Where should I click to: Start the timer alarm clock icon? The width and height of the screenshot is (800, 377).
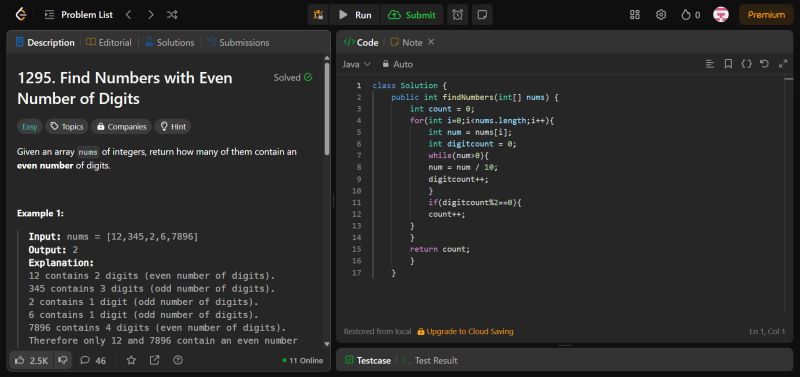coord(458,15)
